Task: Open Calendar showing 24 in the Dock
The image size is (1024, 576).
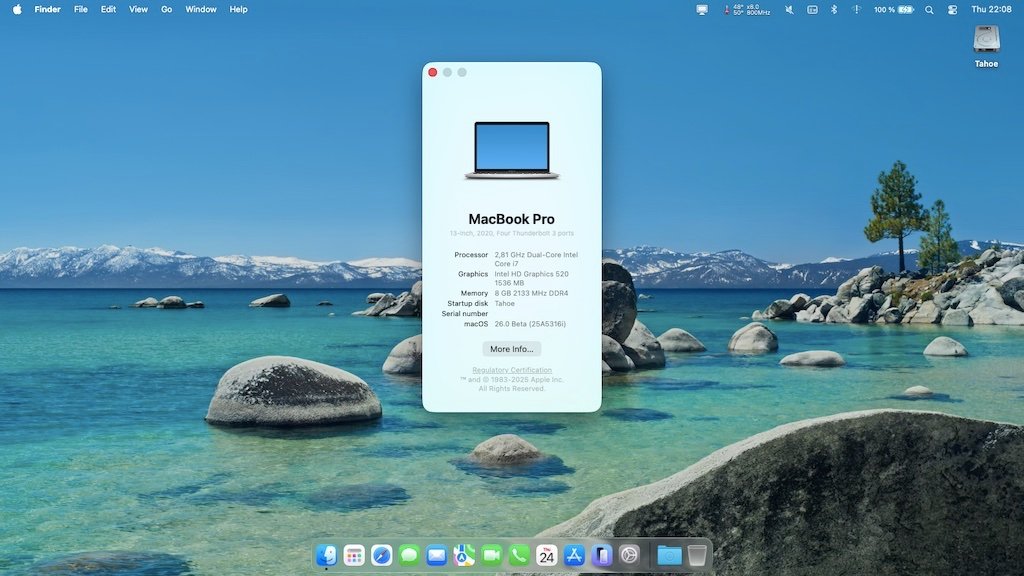Action: point(547,555)
